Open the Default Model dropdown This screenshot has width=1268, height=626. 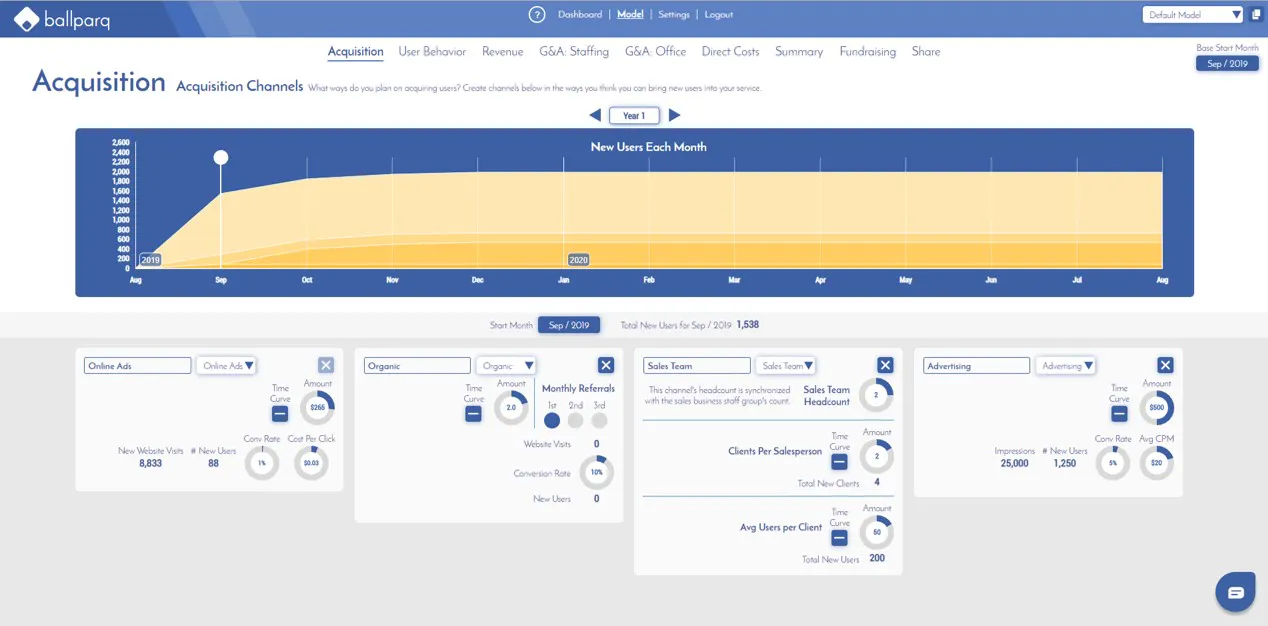pyautogui.click(x=1193, y=15)
